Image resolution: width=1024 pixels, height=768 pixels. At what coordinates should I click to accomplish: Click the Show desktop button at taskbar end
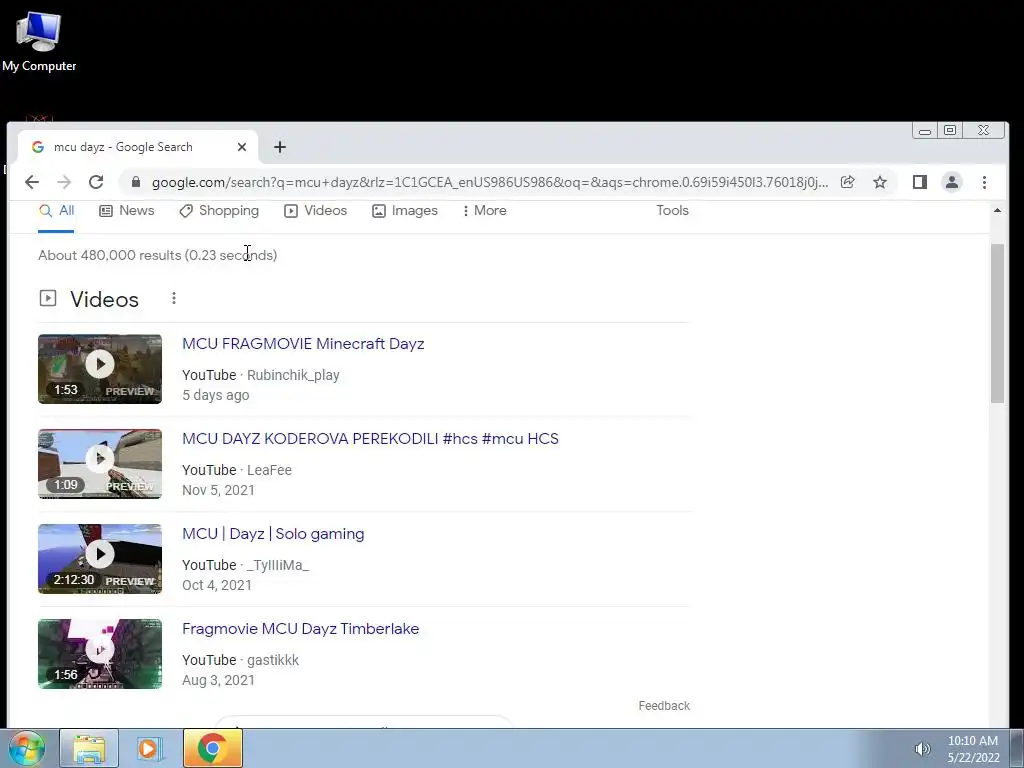click(x=1017, y=748)
